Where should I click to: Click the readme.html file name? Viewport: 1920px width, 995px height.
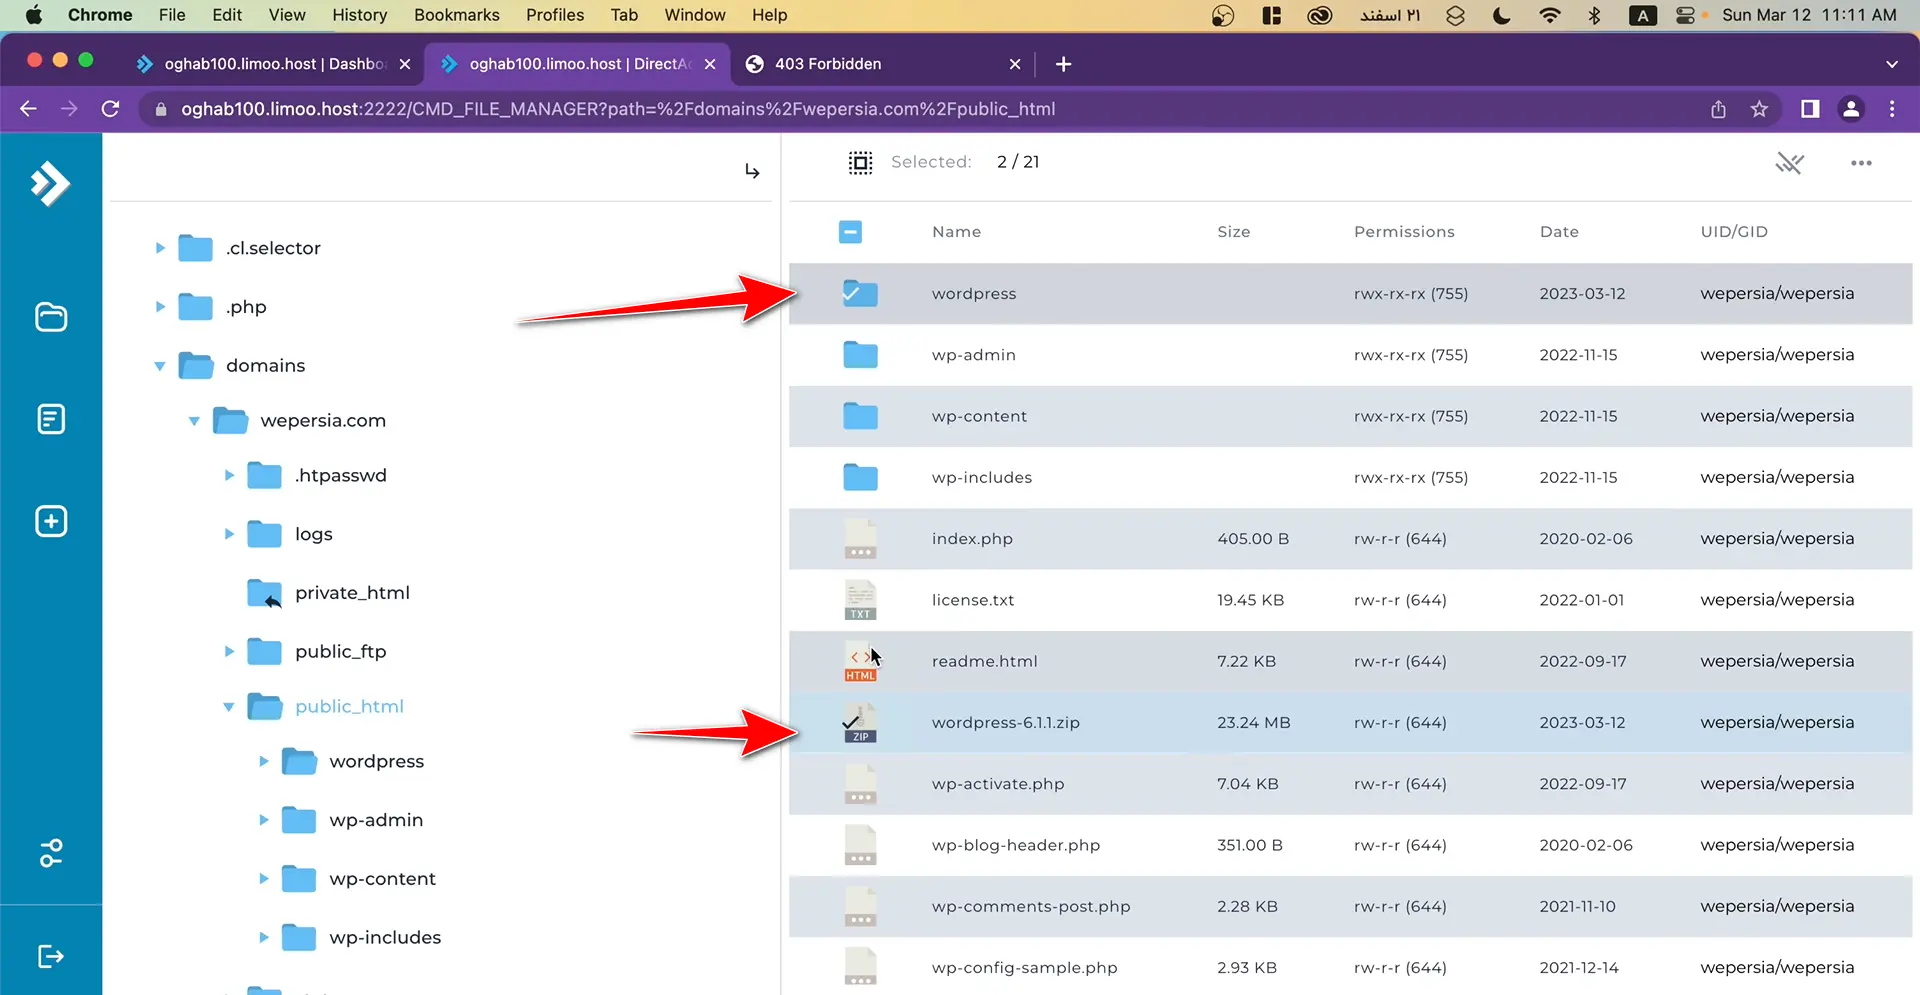(x=984, y=661)
